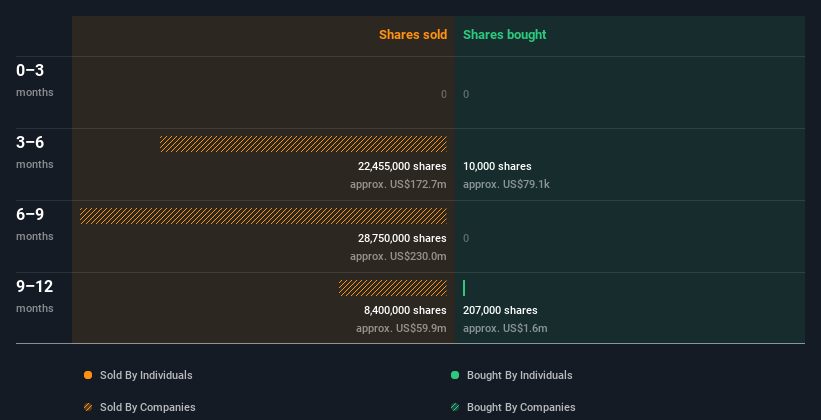Select the Bought By Individuals legend label
This screenshot has width=821, height=420.
pyautogui.click(x=519, y=375)
